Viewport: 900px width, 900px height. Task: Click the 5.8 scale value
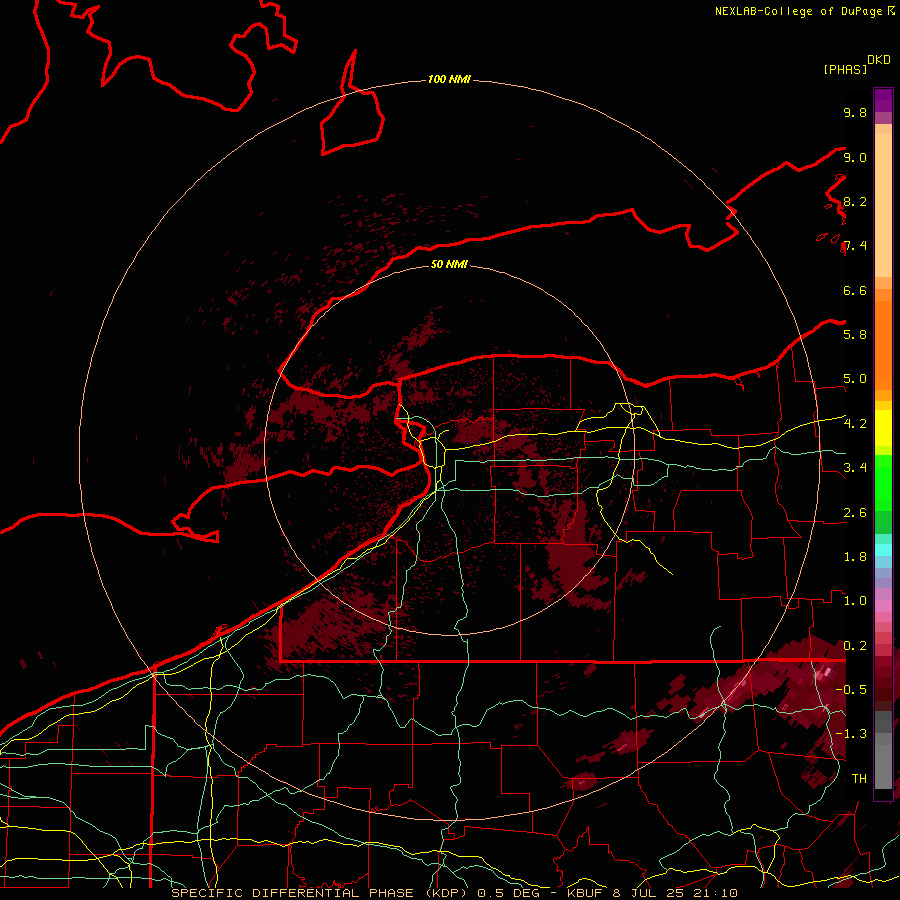point(855,335)
